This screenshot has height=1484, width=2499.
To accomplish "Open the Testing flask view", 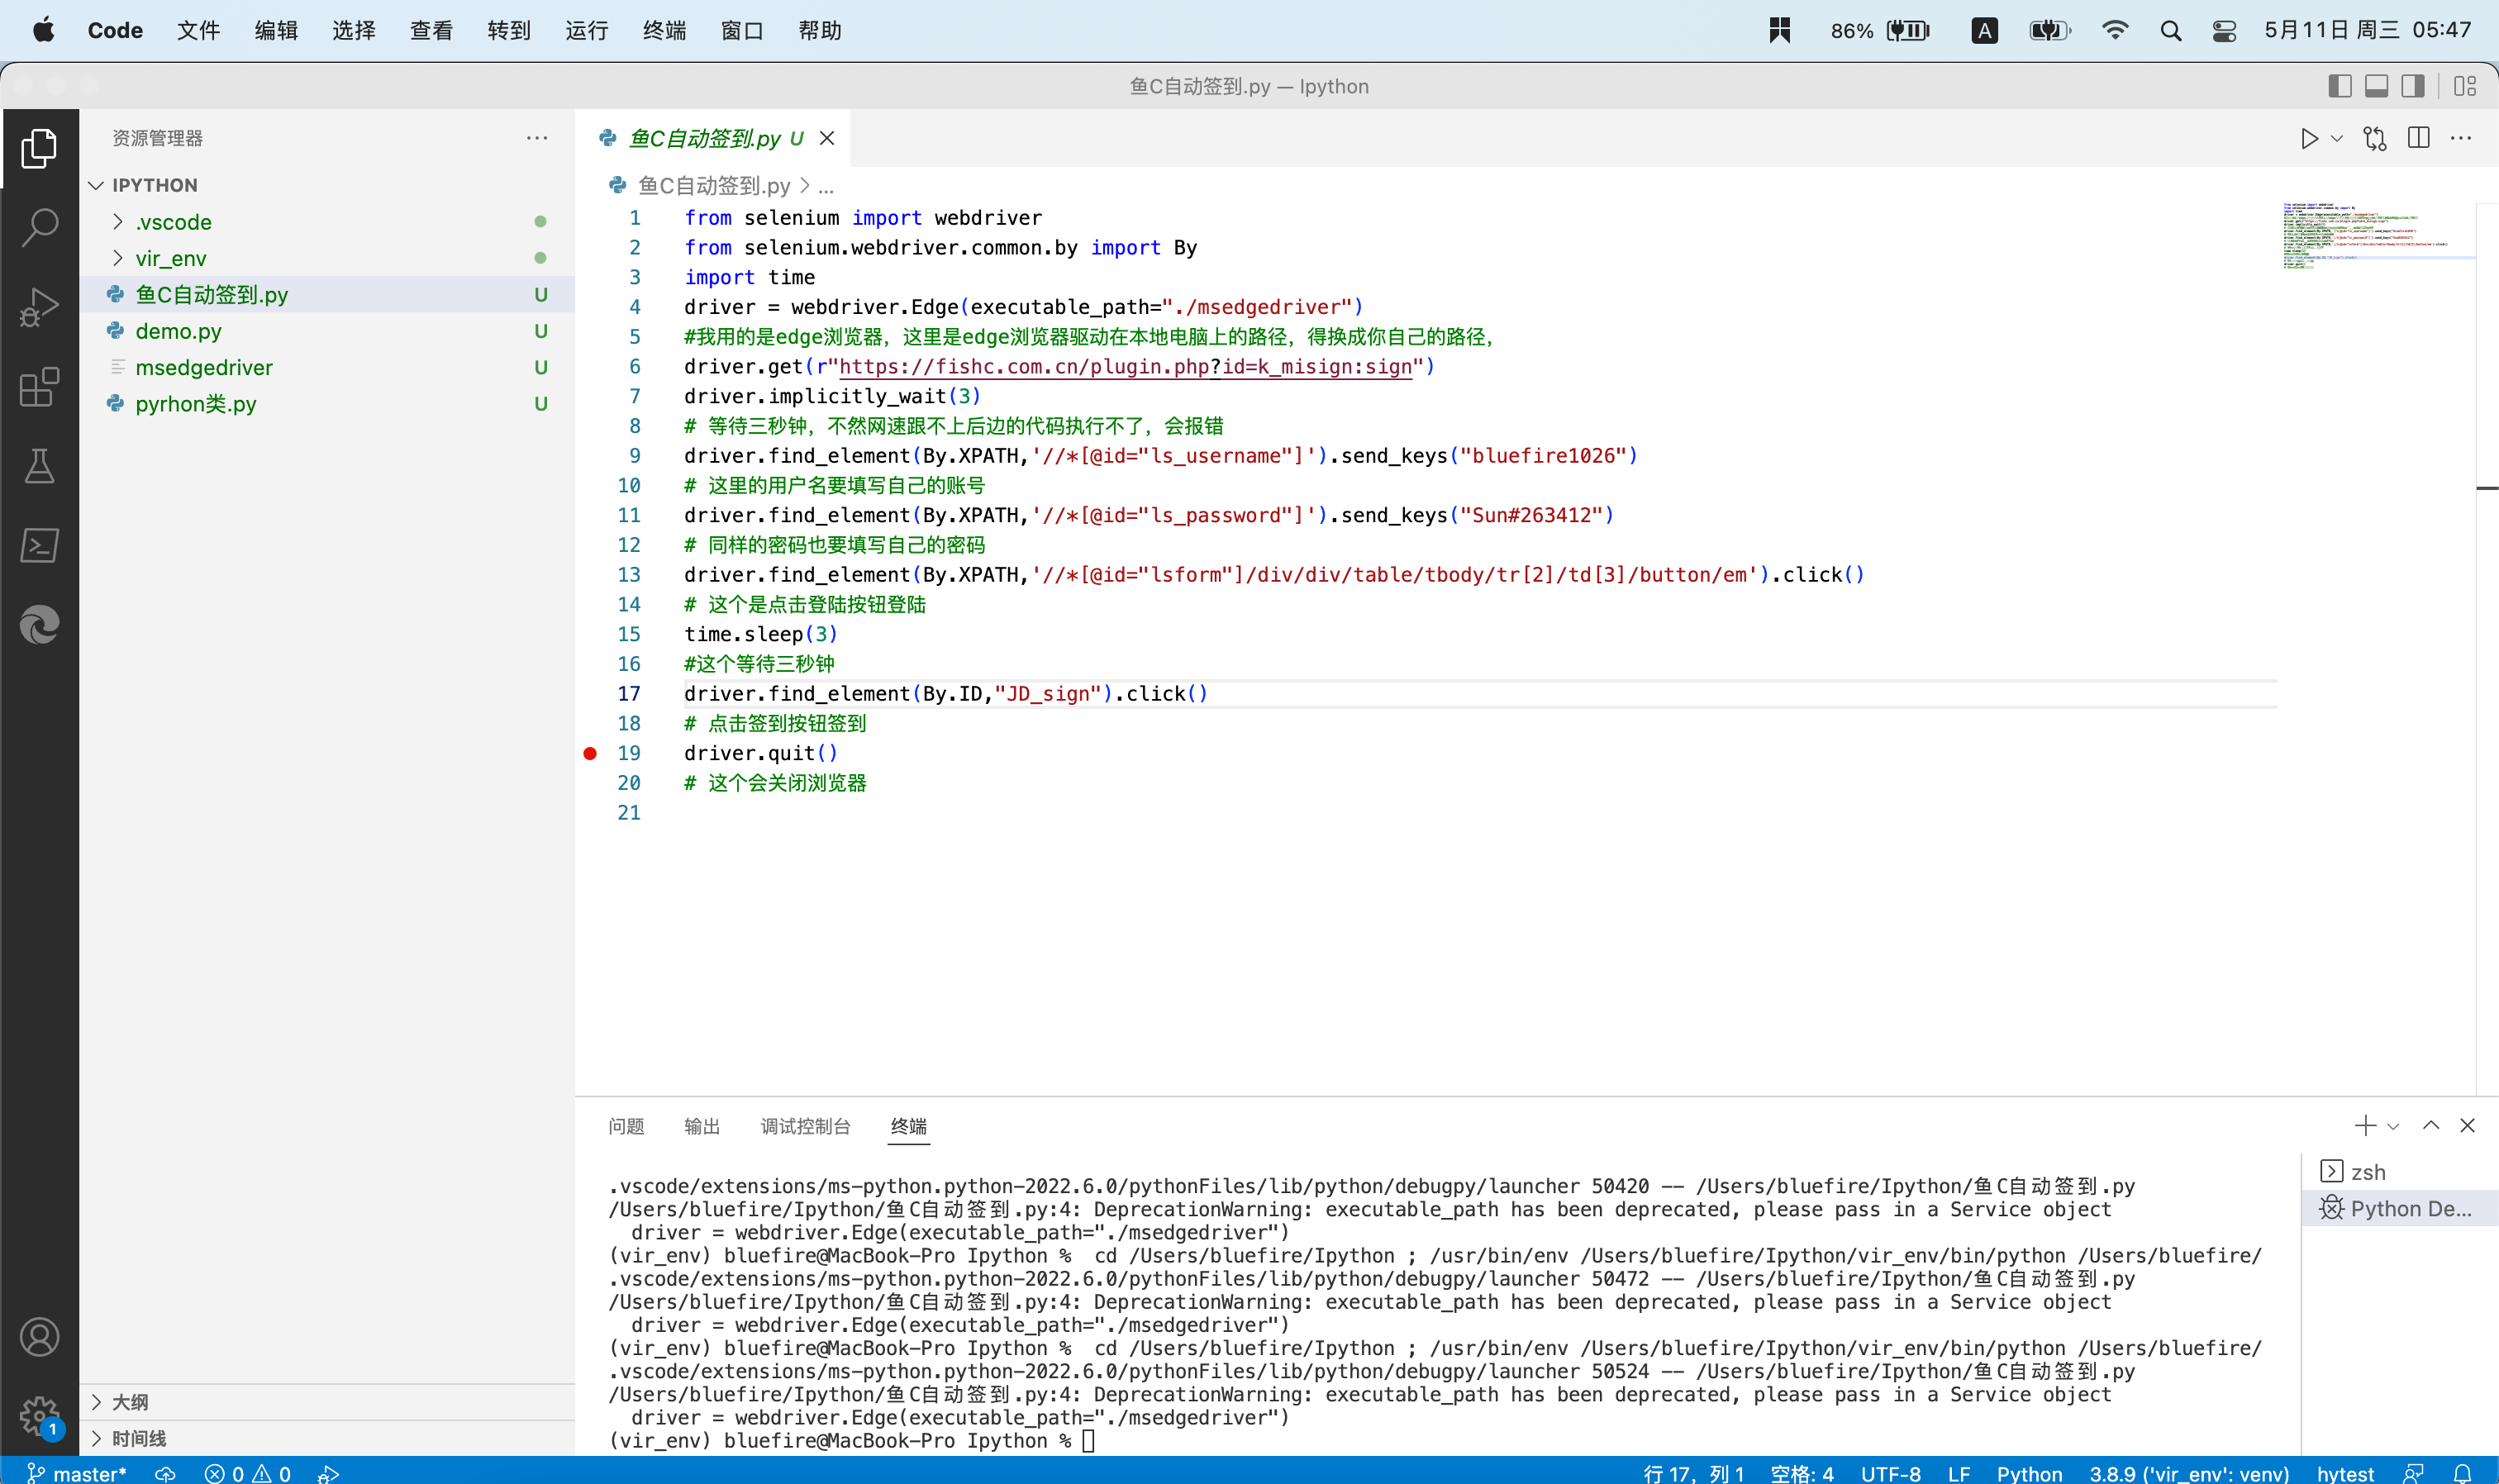I will pyautogui.click(x=39, y=466).
